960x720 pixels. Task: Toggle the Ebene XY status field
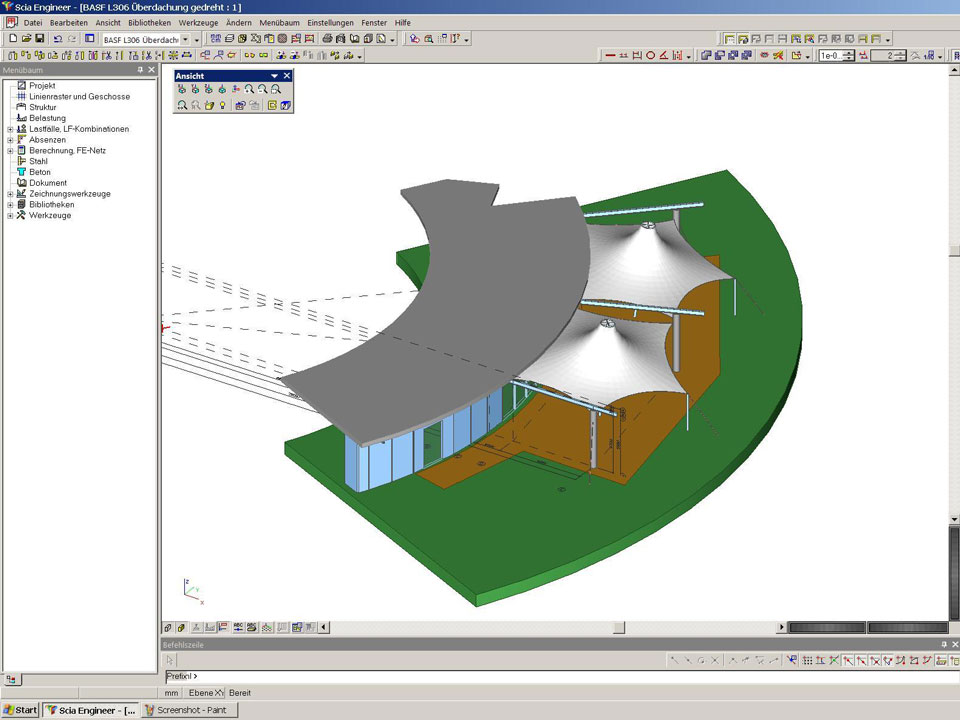pos(206,693)
